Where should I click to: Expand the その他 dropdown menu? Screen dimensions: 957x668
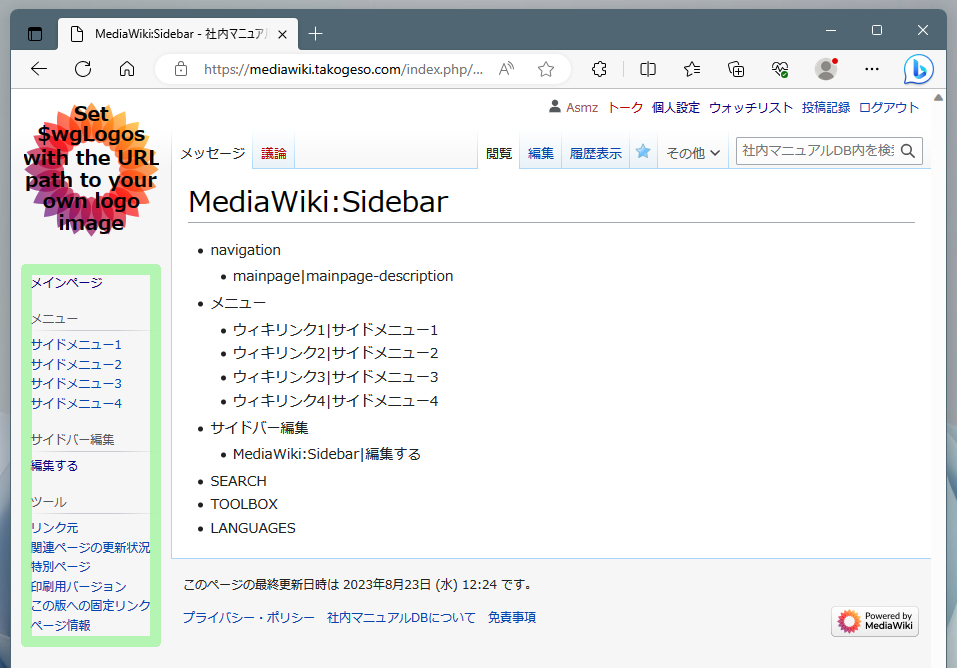pos(693,153)
